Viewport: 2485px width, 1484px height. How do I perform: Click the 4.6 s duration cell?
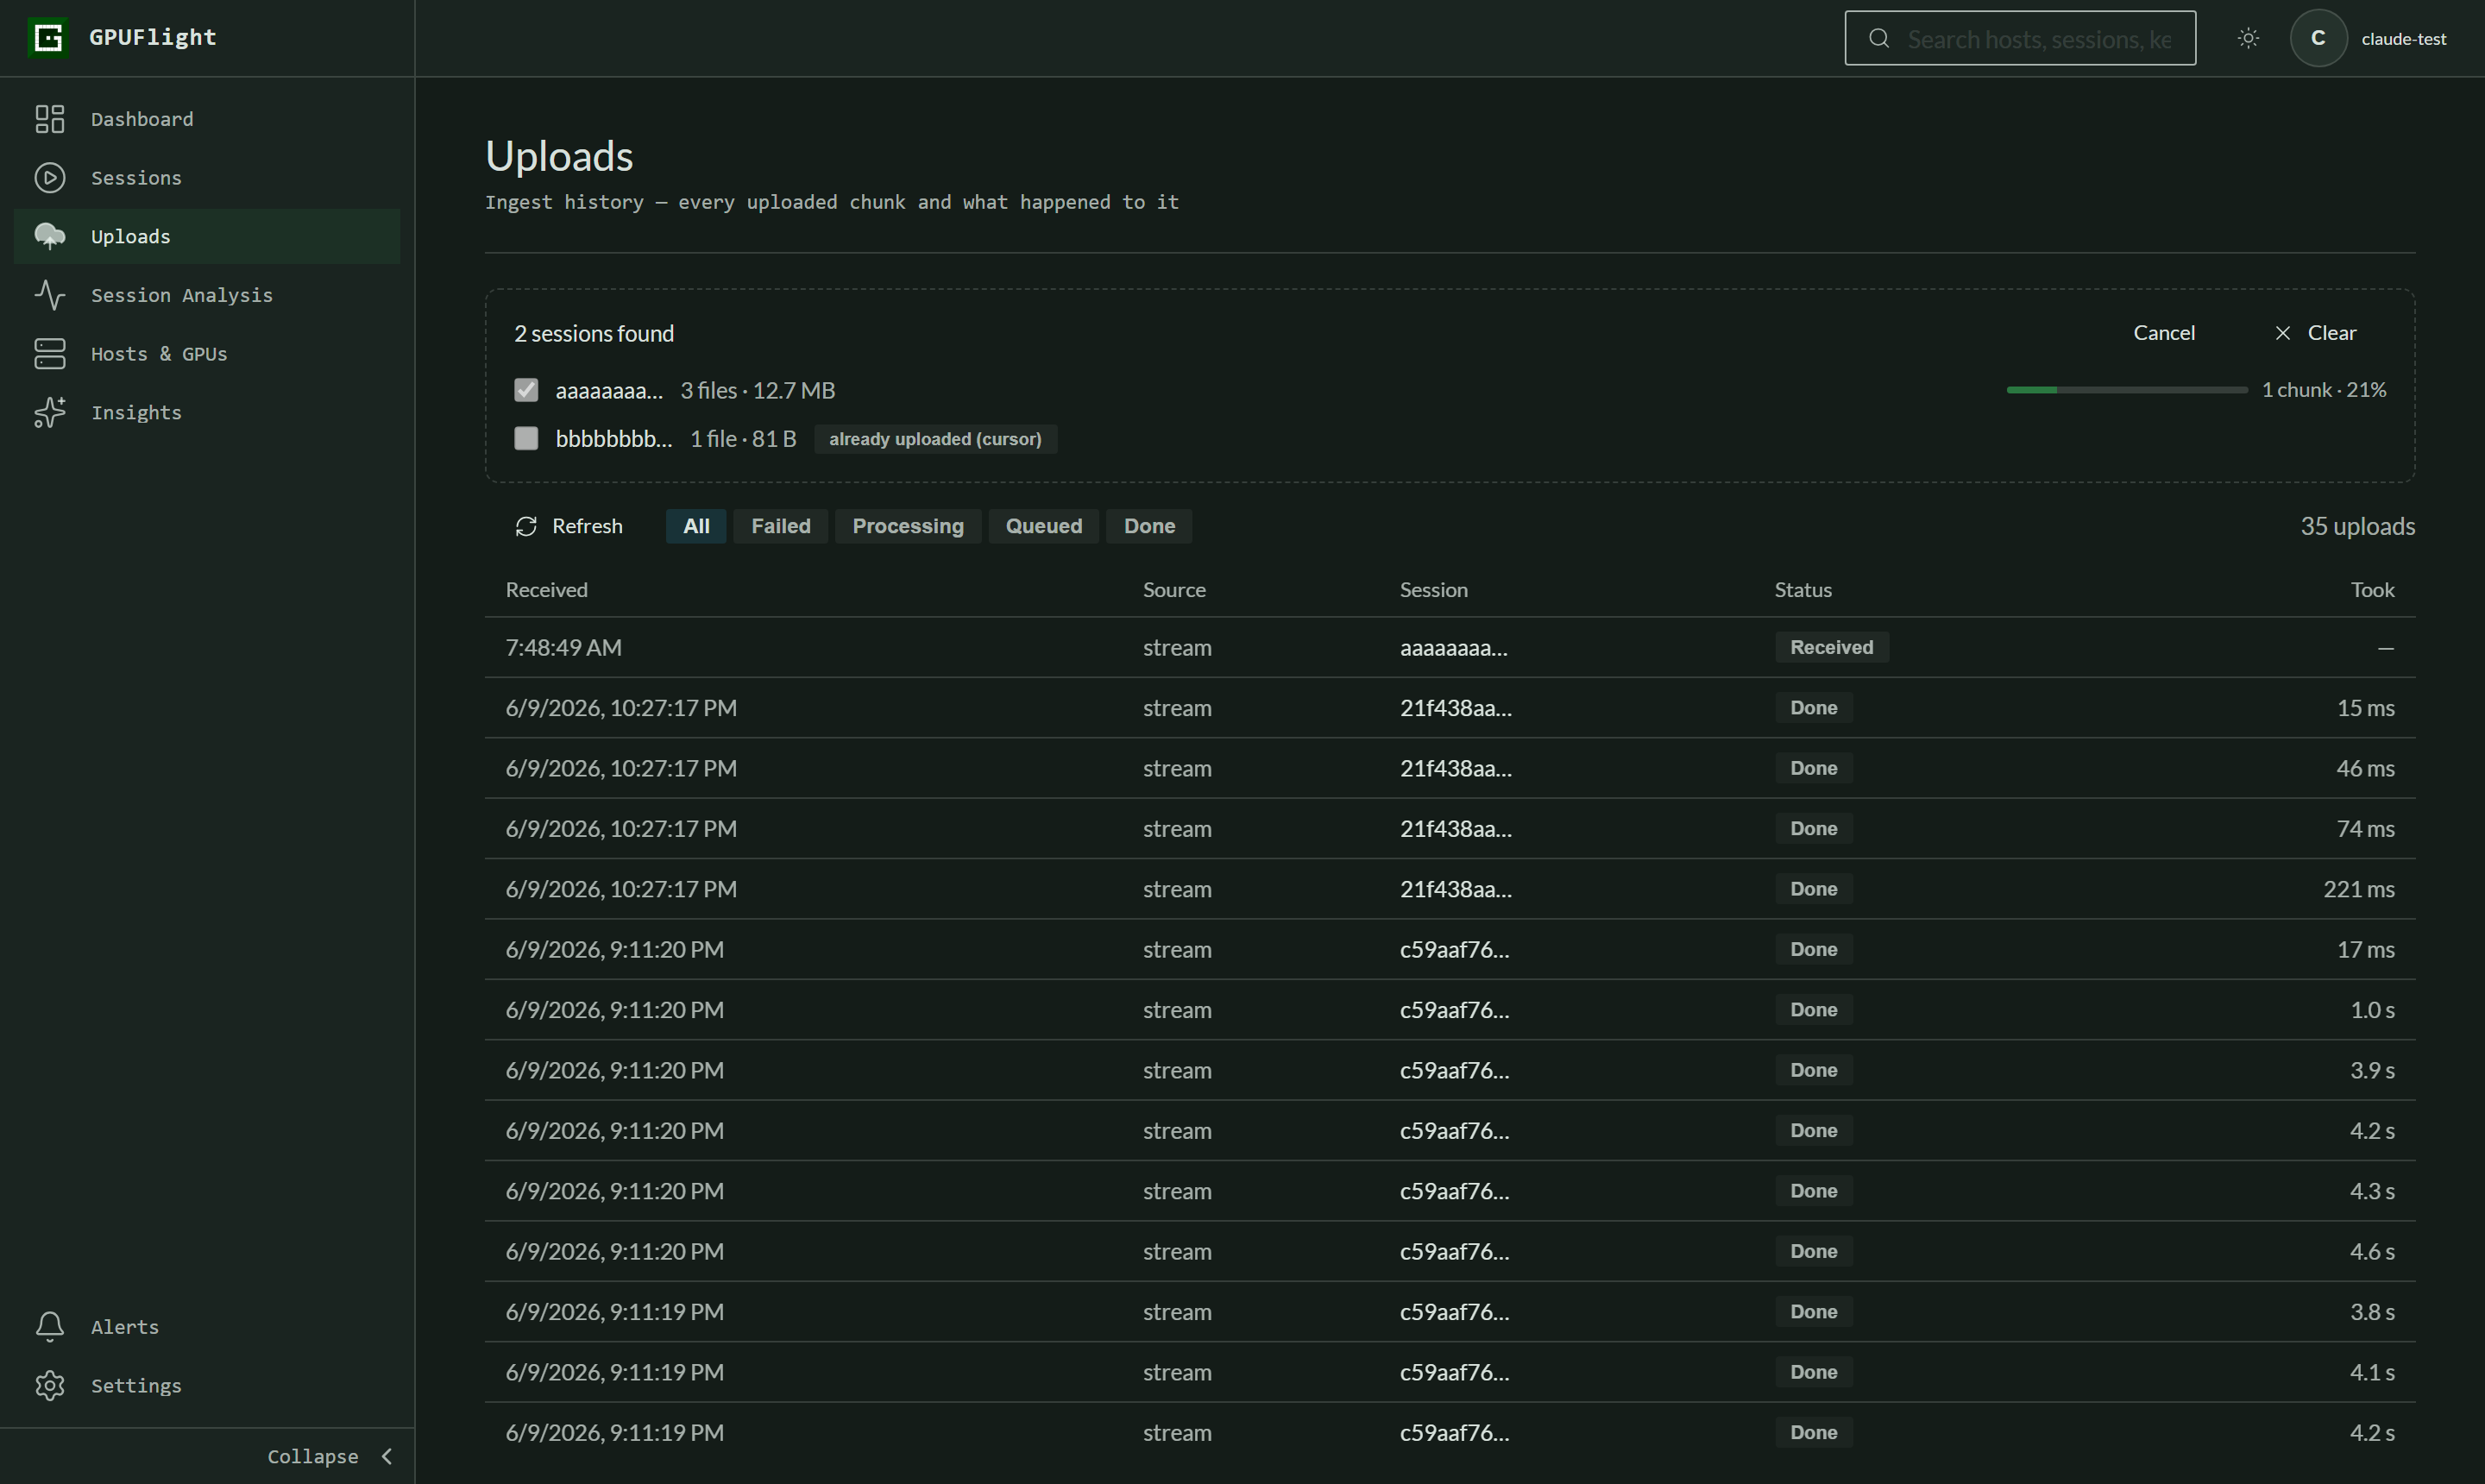(x=2372, y=1252)
